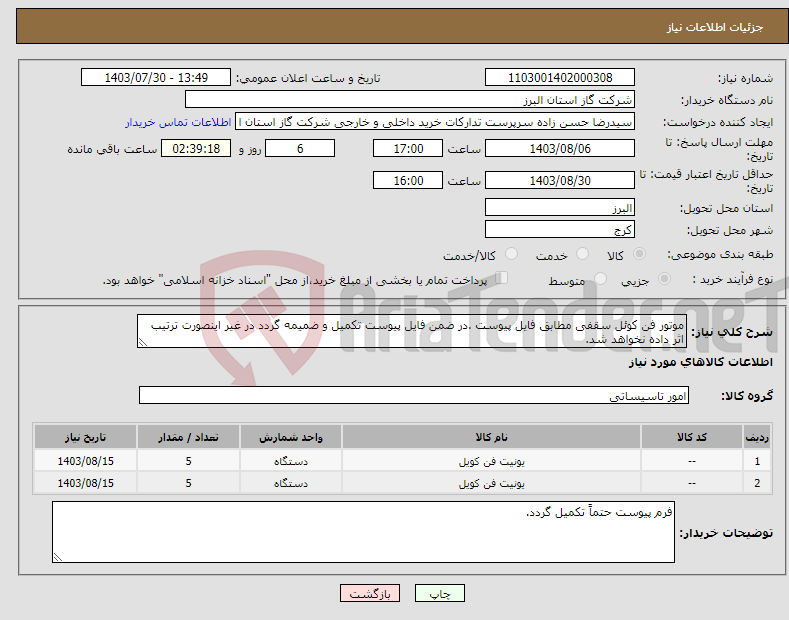This screenshot has height=620, width=789.
Task: Click the تاریخ نیاز column header
Action: click(x=86, y=437)
